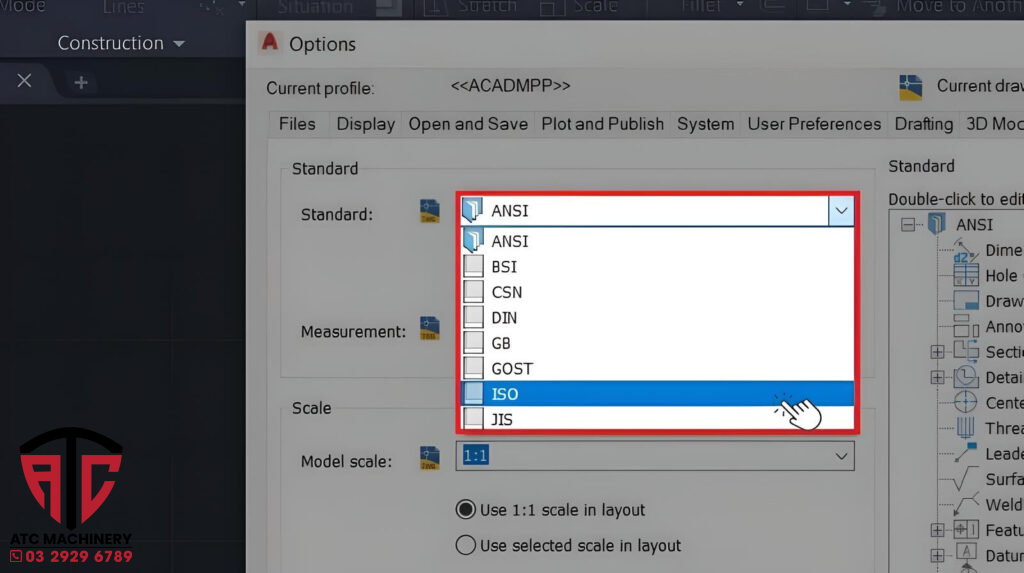Collapse the ANSI tree node
This screenshot has width=1024, height=573.
908,225
